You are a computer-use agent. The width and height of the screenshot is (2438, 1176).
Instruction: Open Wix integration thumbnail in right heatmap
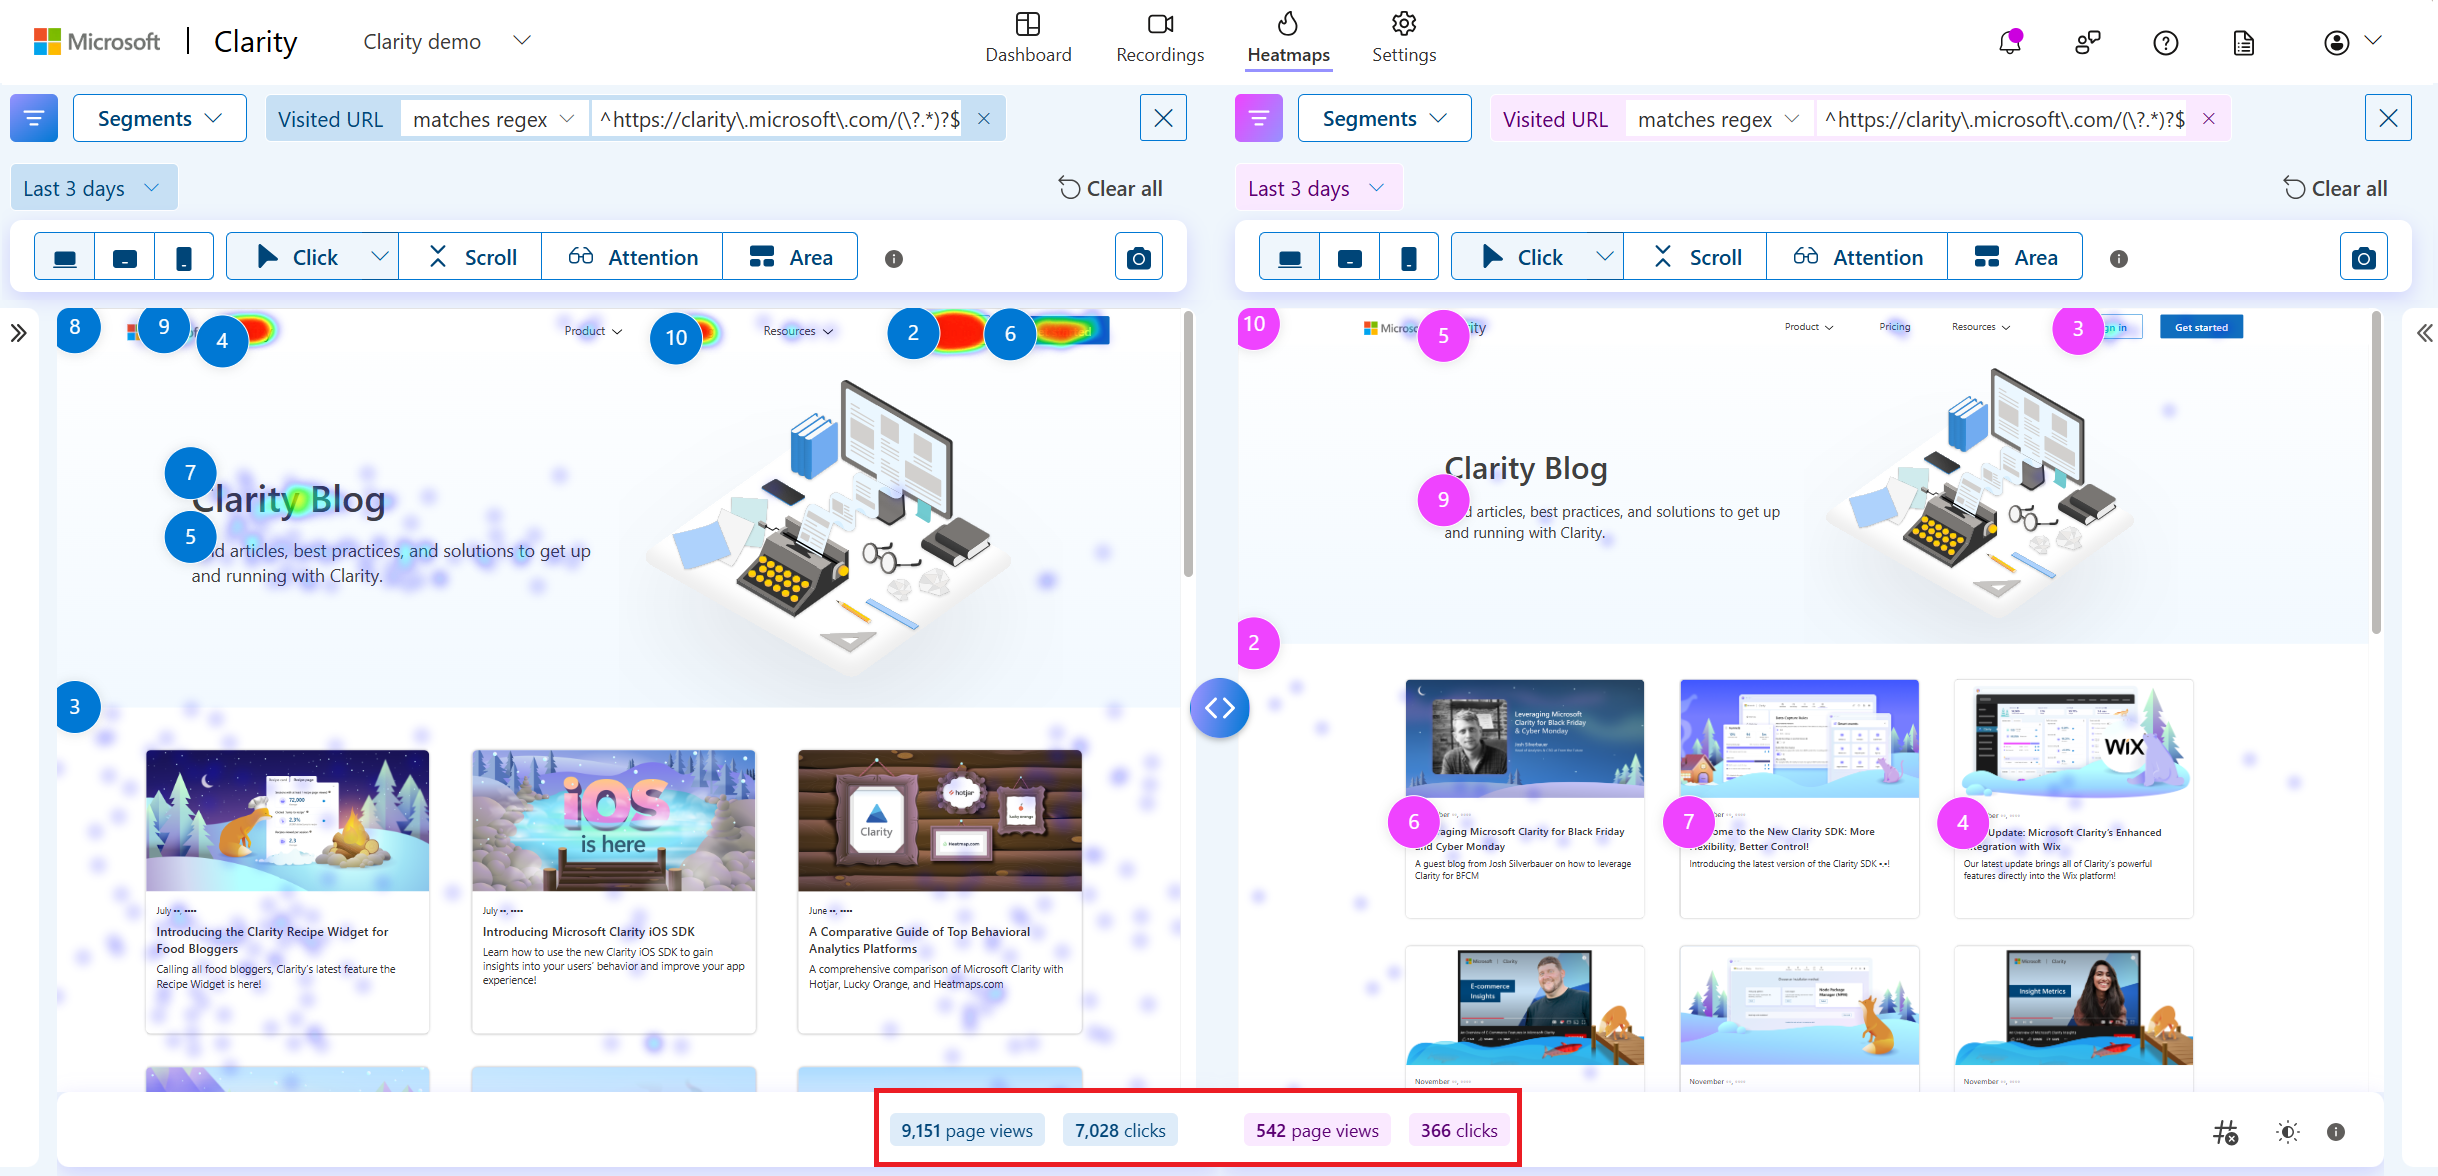point(2074,739)
